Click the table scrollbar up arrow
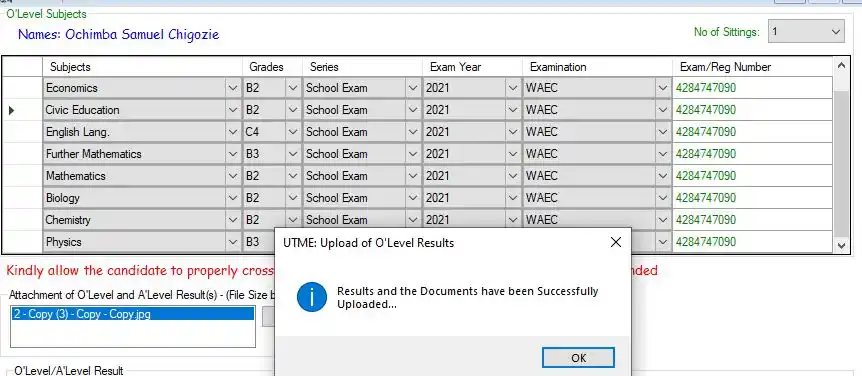 [x=841, y=66]
